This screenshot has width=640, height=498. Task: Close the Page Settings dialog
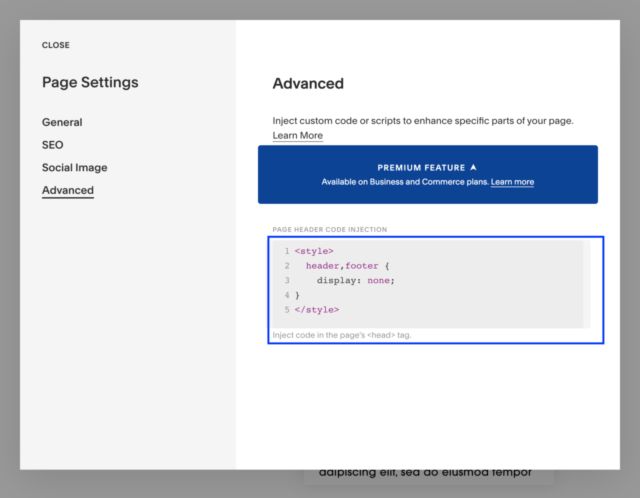coord(56,45)
